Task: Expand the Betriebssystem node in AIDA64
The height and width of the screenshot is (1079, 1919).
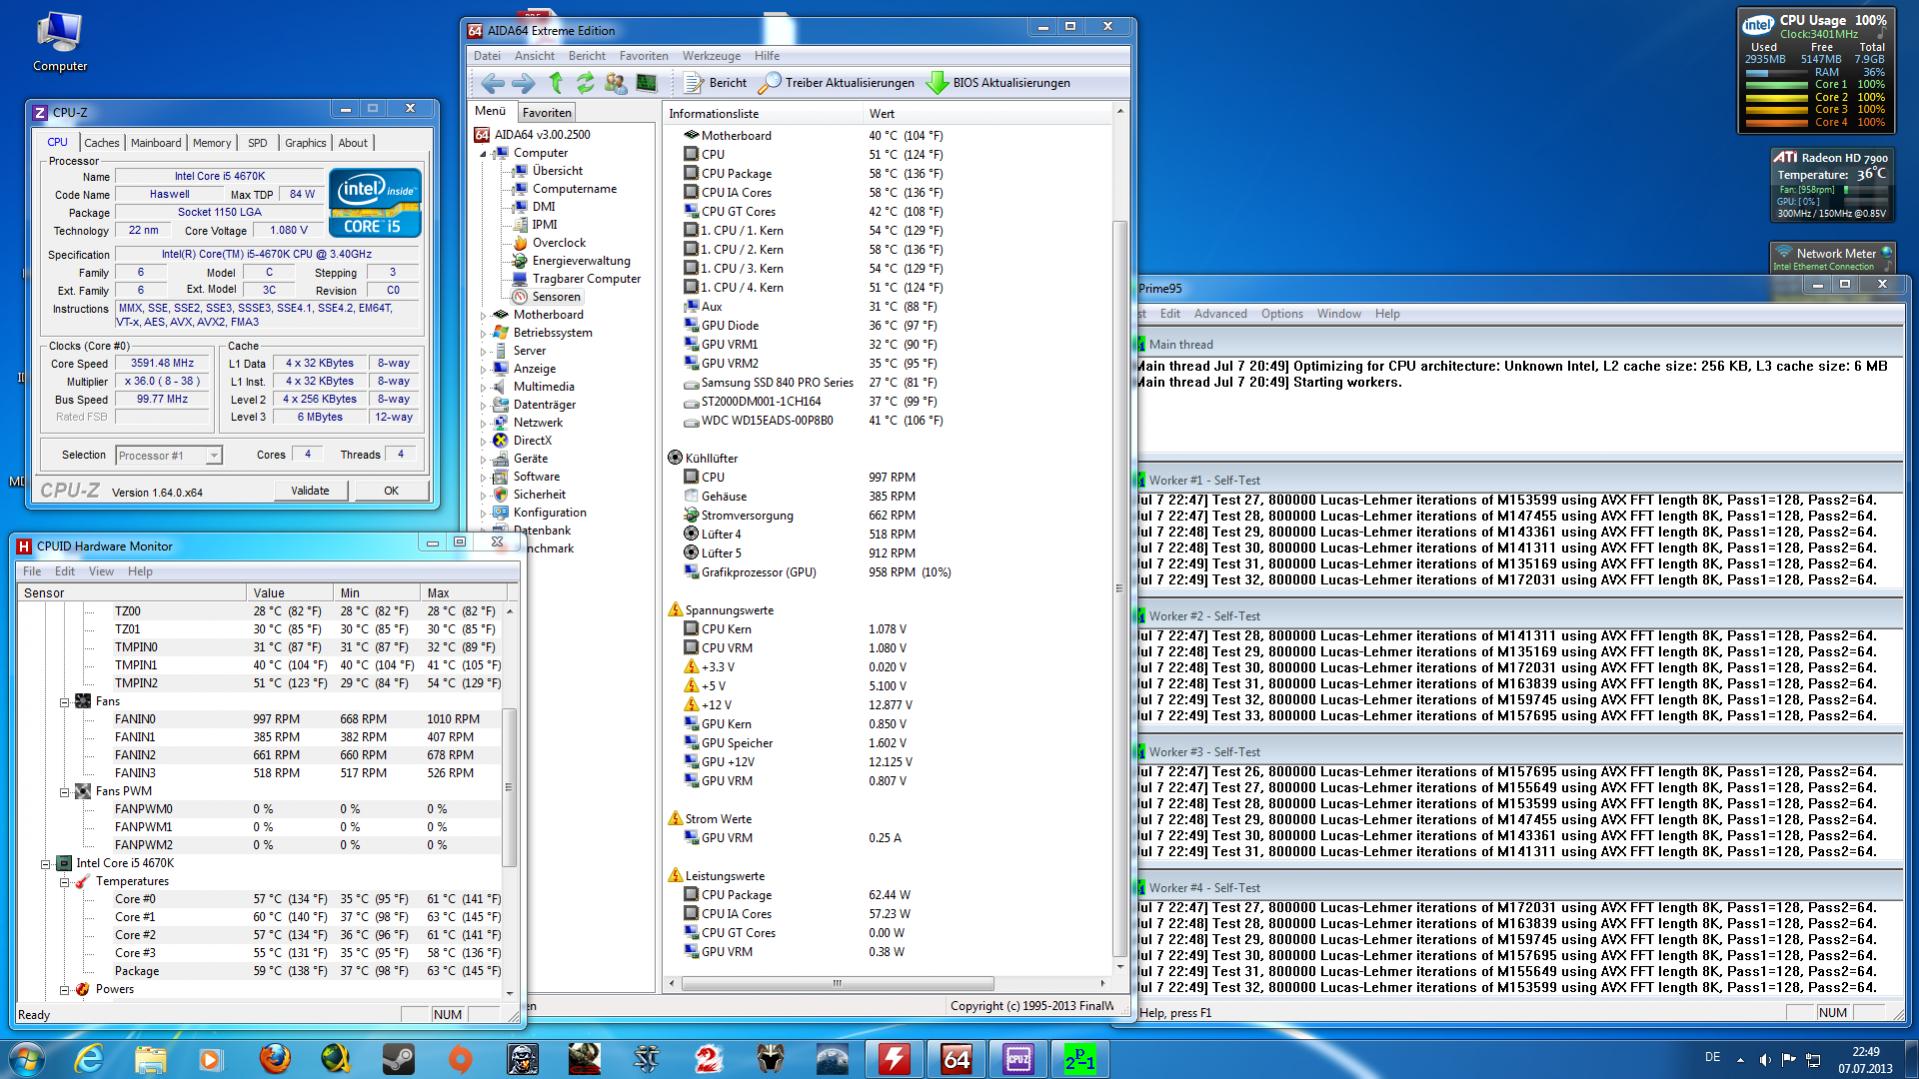Action: click(483, 333)
